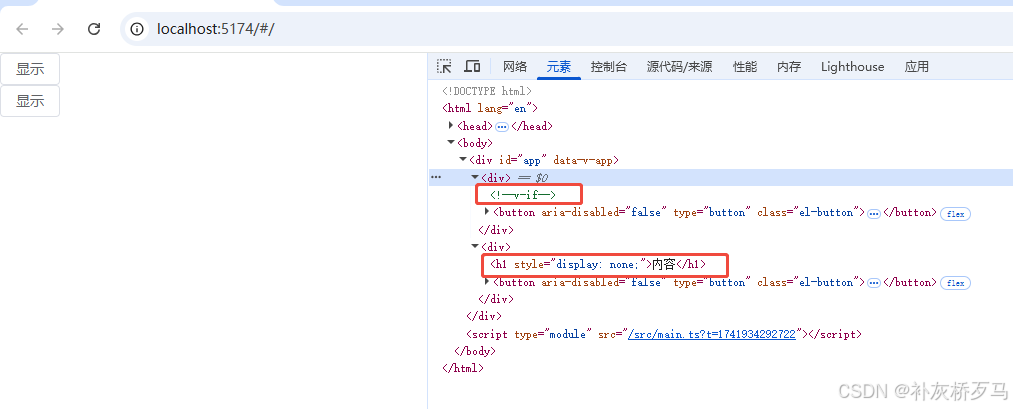The image size is (1013, 409).
Task: Open the 控制台 tab
Action: point(609,67)
